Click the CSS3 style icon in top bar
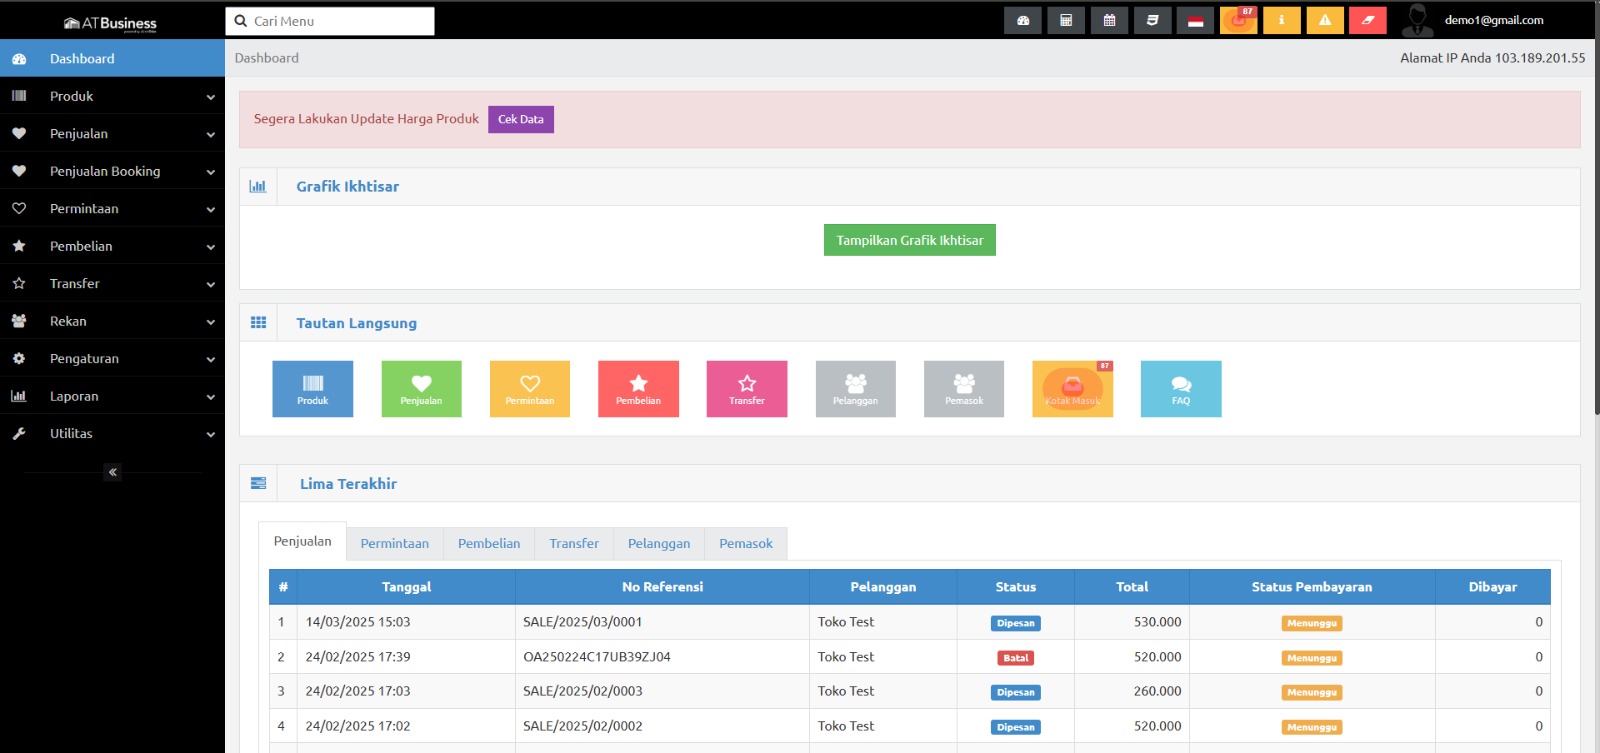1600x753 pixels. (1152, 20)
